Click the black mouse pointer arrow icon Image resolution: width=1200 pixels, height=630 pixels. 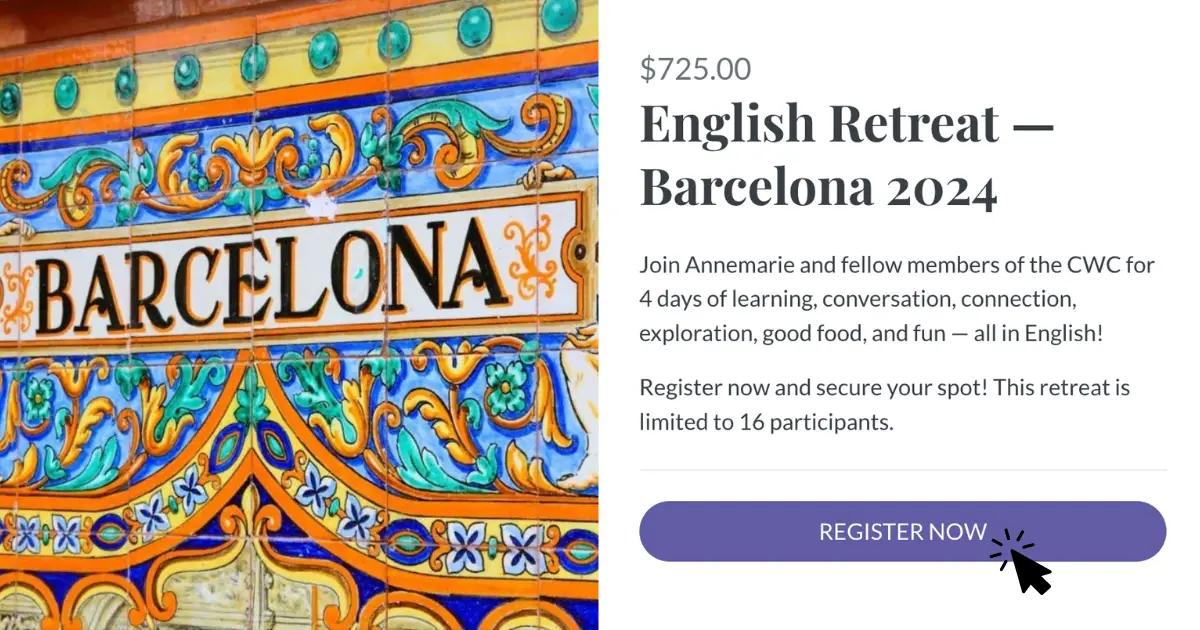[1031, 570]
